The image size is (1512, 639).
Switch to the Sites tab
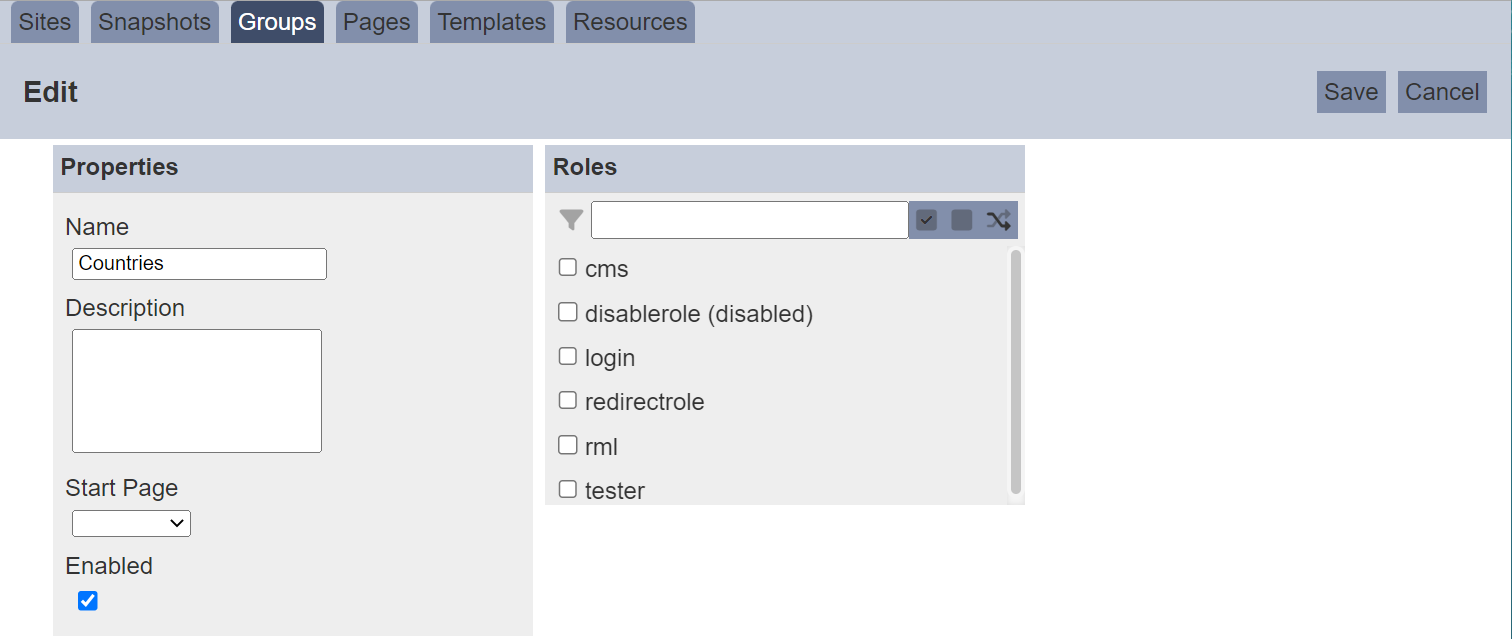click(45, 22)
